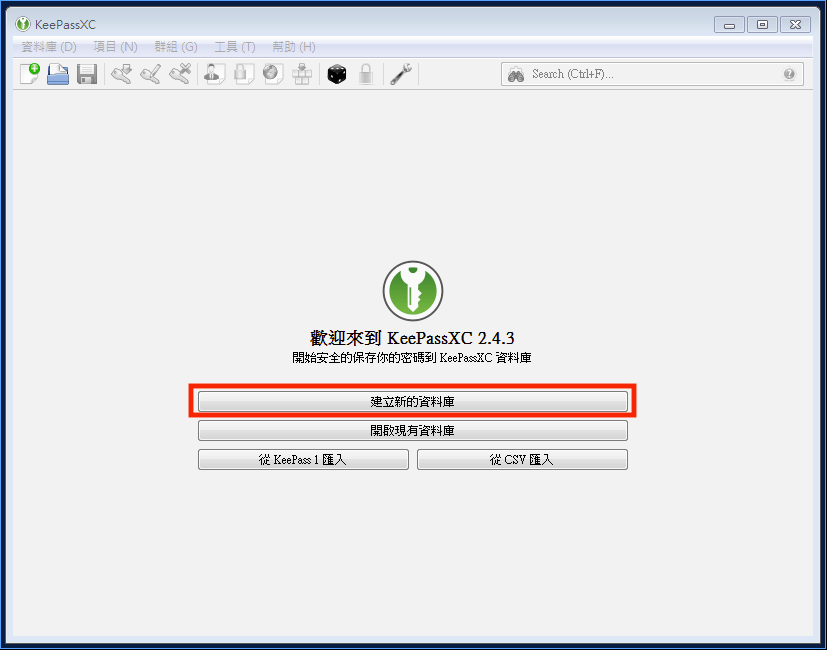The height and width of the screenshot is (650, 827).
Task: Copy username using the person icon
Action: click(213, 73)
